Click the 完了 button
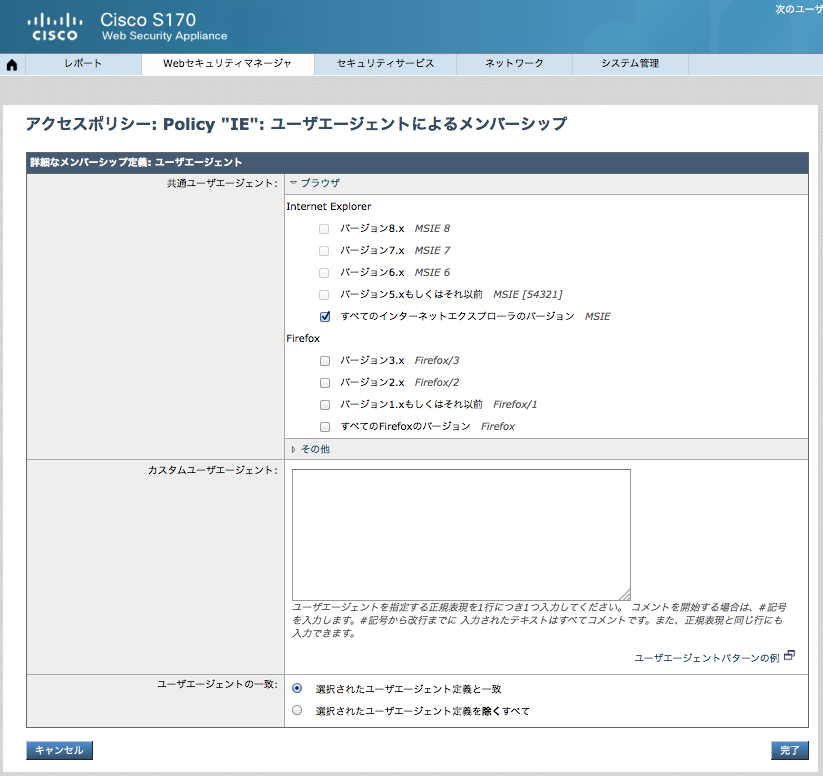The height and width of the screenshot is (776, 823). coord(789,750)
